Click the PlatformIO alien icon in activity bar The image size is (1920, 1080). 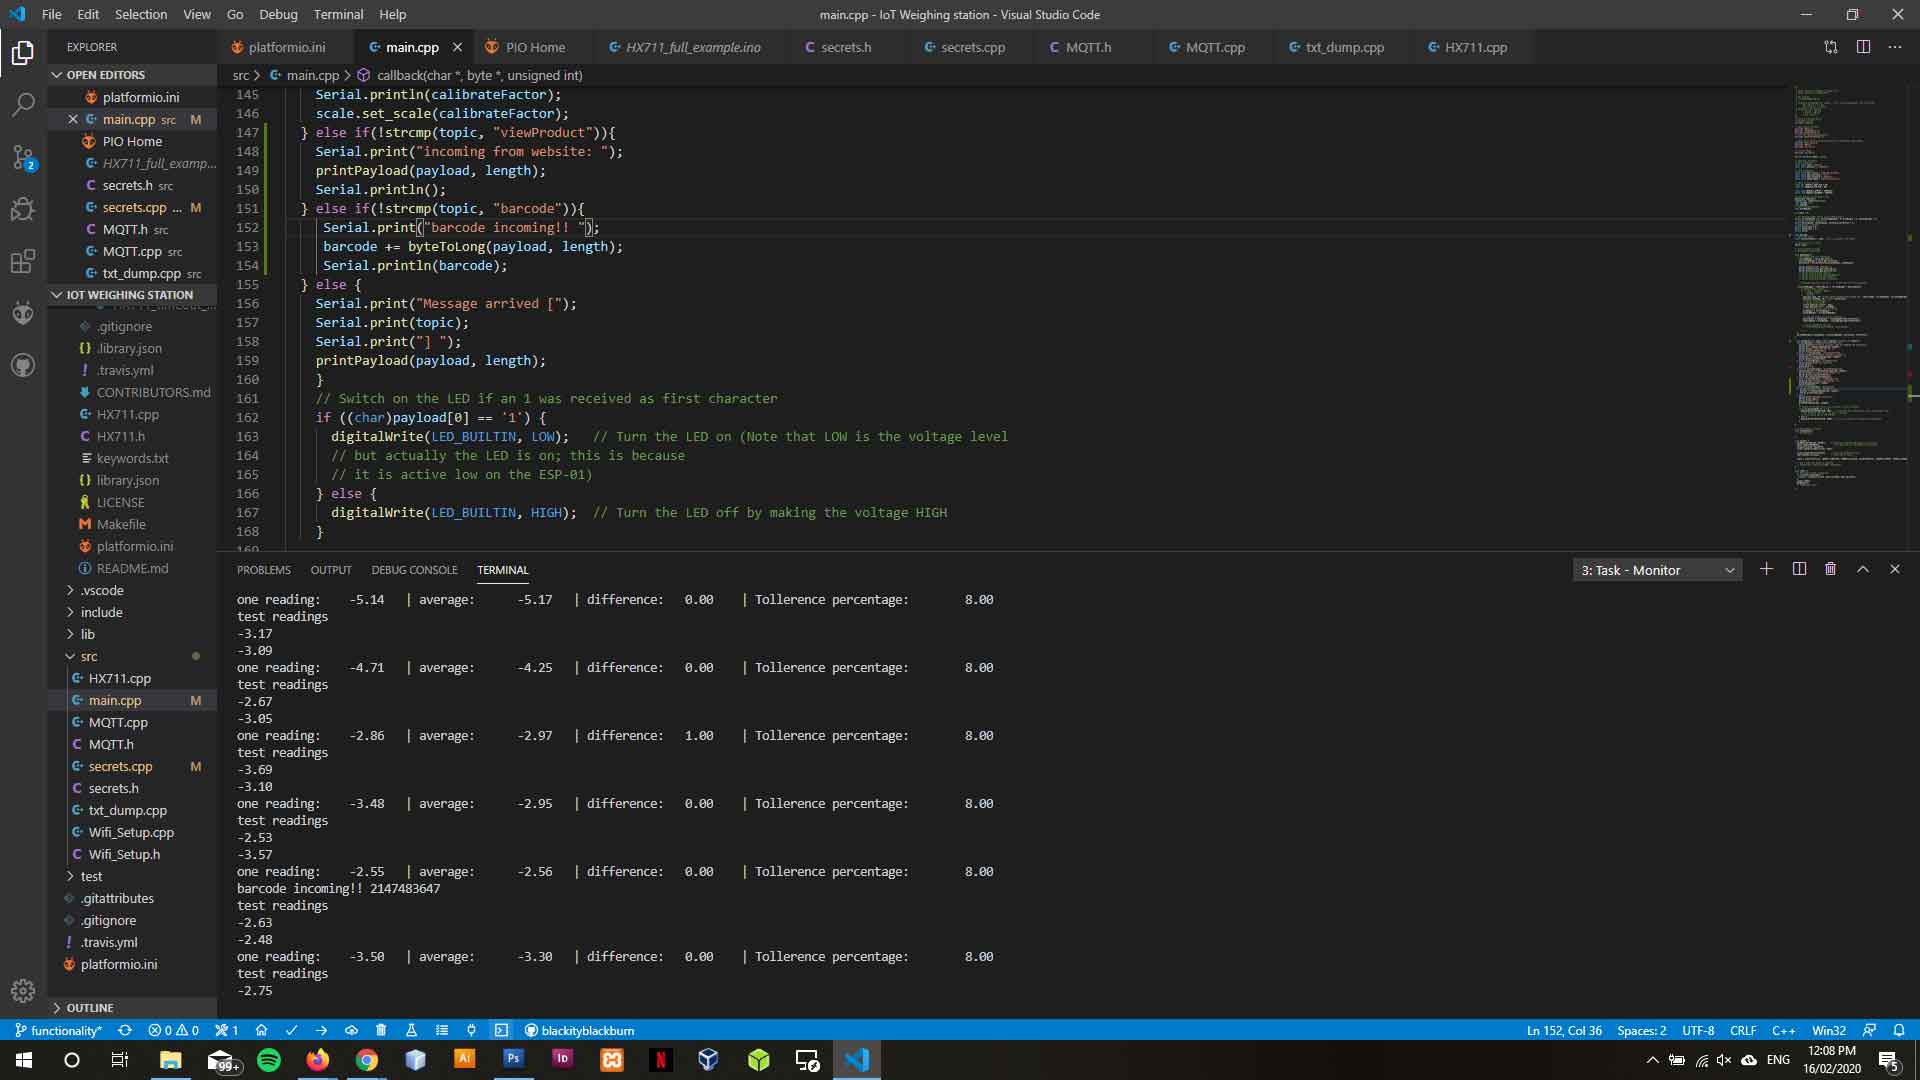[x=23, y=313]
